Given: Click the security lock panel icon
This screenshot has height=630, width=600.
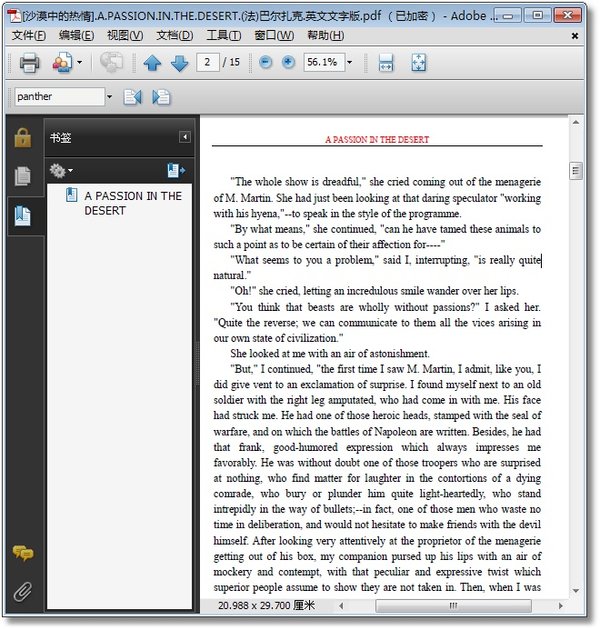Looking at the screenshot, I should 23,138.
